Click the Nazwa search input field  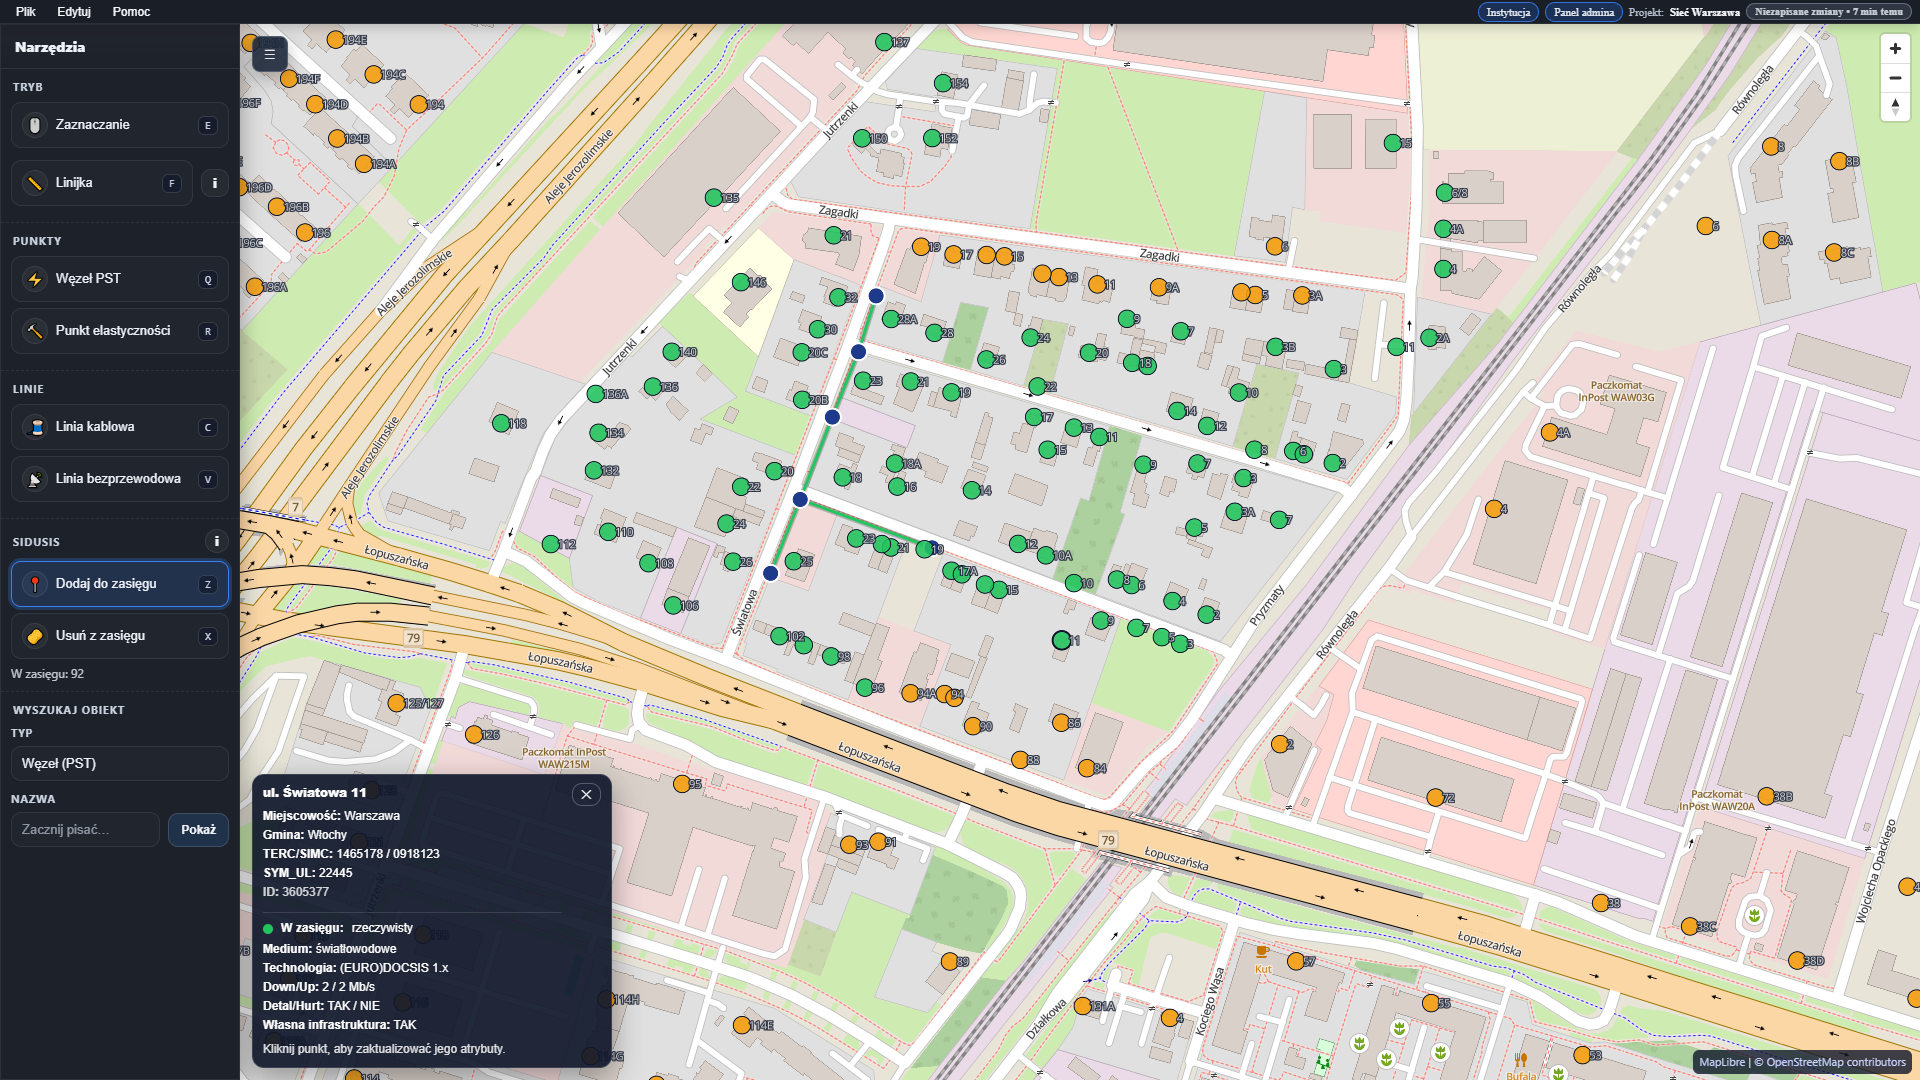click(85, 830)
